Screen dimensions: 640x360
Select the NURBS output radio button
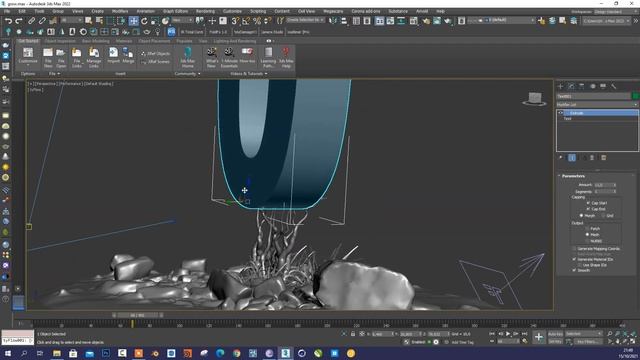pyautogui.click(x=587, y=241)
